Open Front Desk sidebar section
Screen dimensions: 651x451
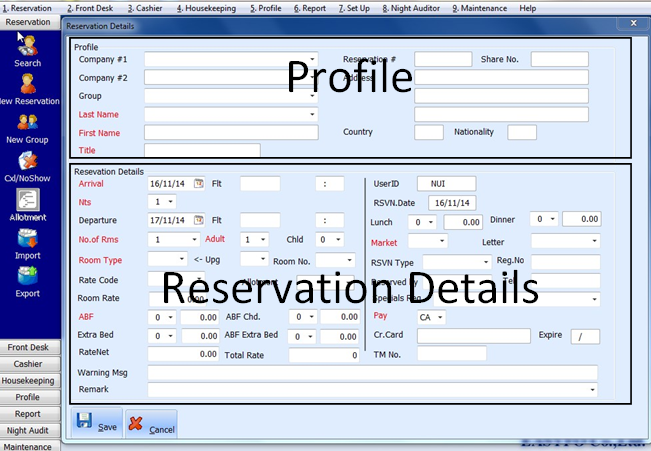30,347
